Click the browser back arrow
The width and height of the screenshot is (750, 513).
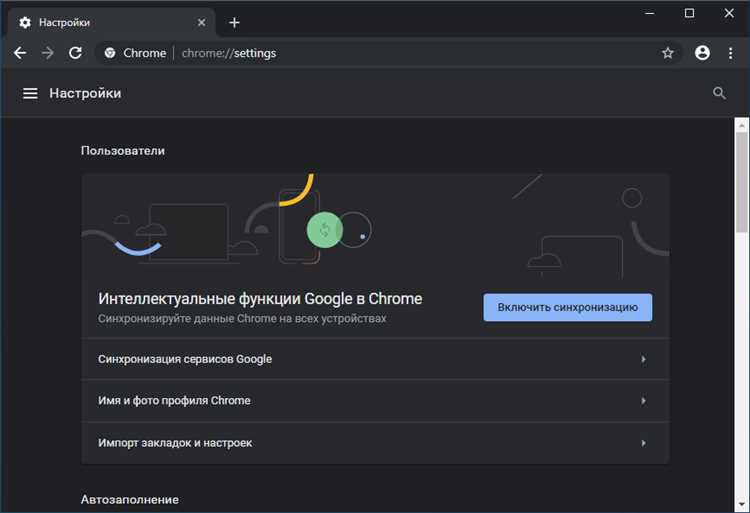point(19,53)
